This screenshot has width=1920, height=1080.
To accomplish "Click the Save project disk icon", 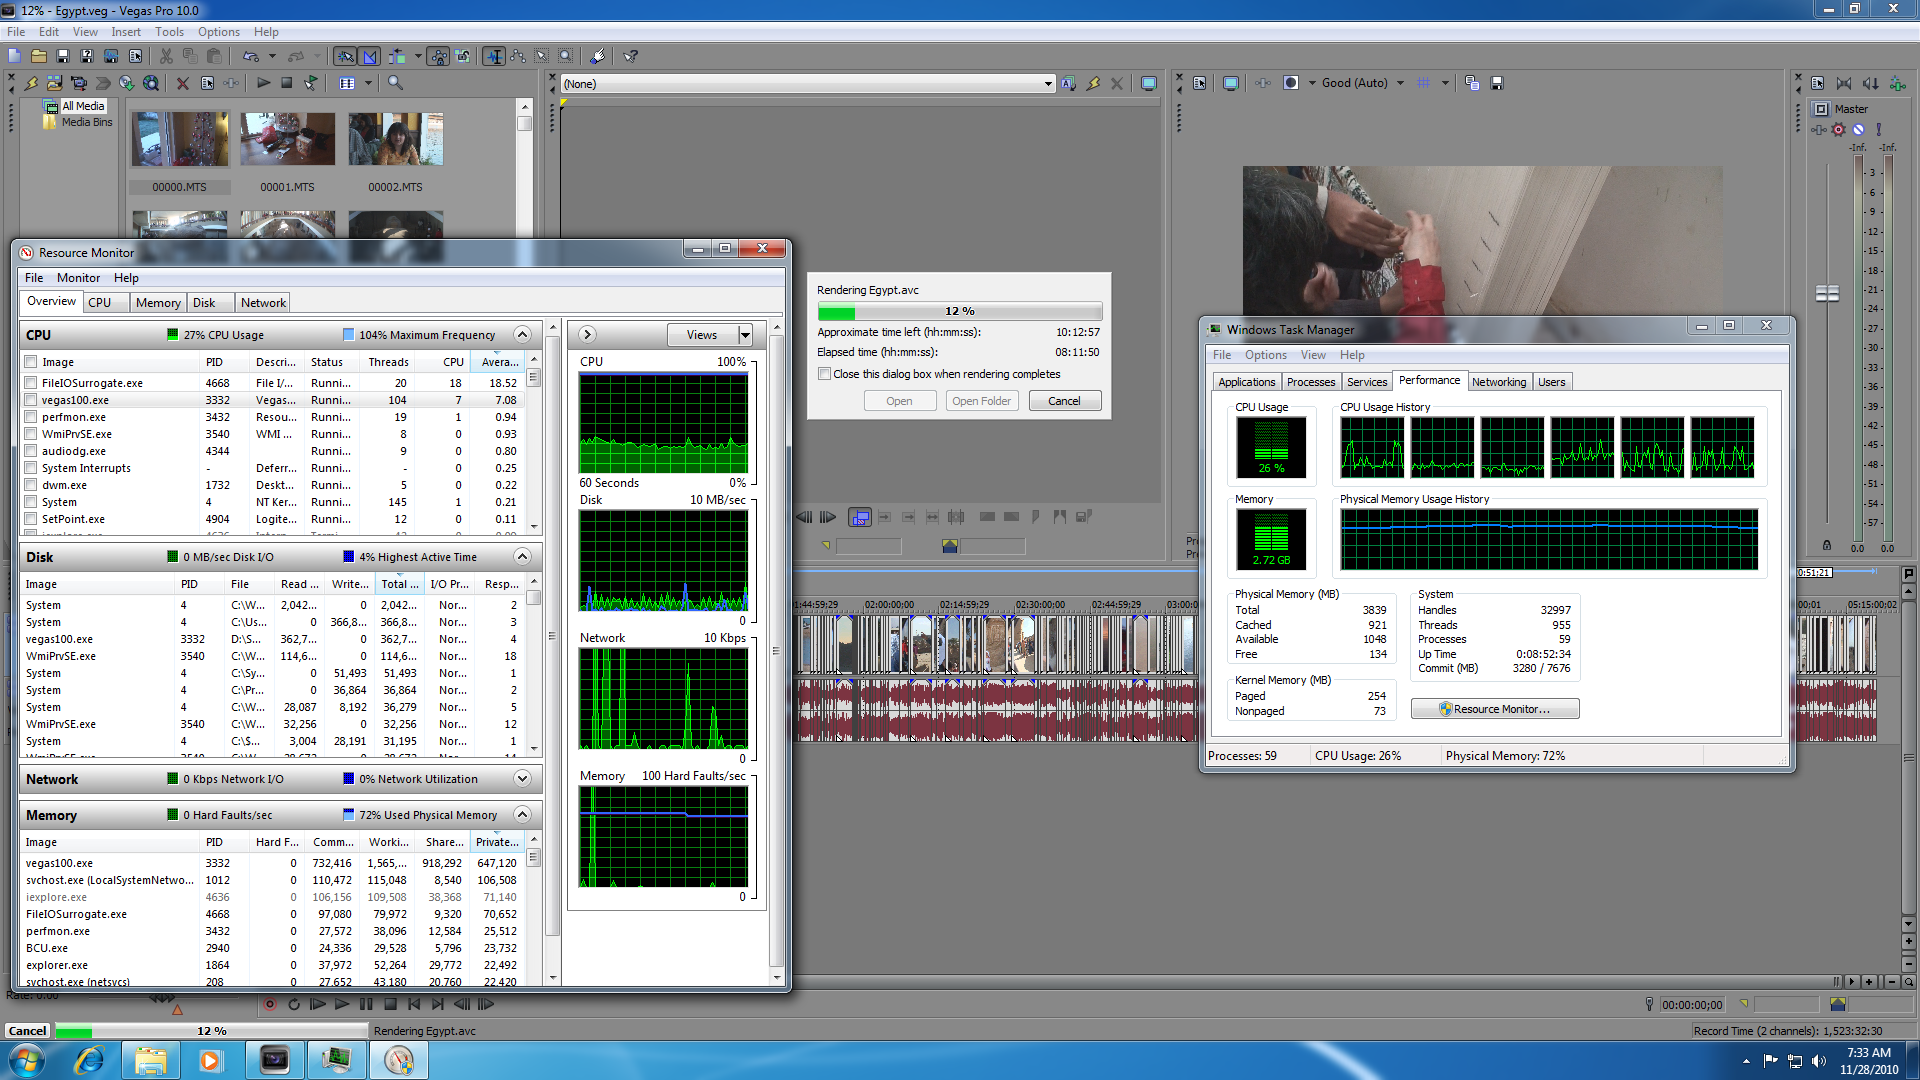I will 63,56.
